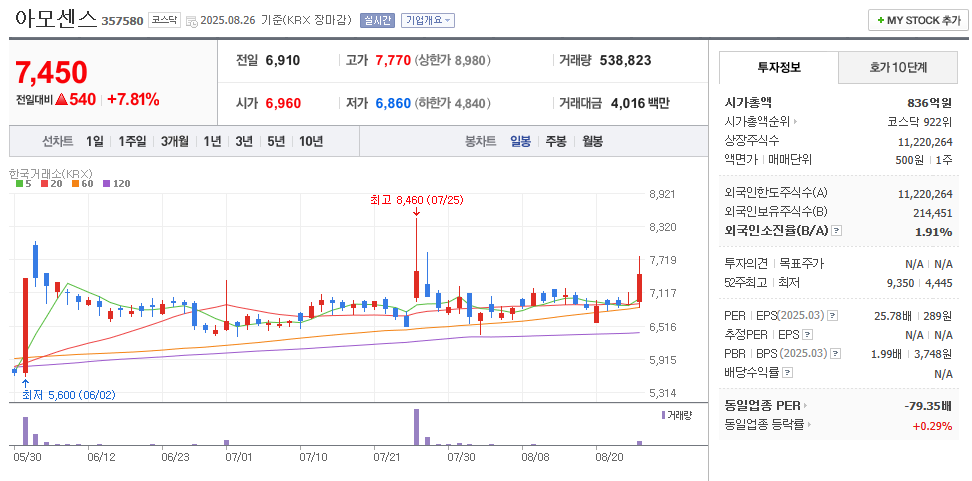The image size is (972, 481).
Task: Select the 3개월 line chart period
Action: (x=175, y=141)
